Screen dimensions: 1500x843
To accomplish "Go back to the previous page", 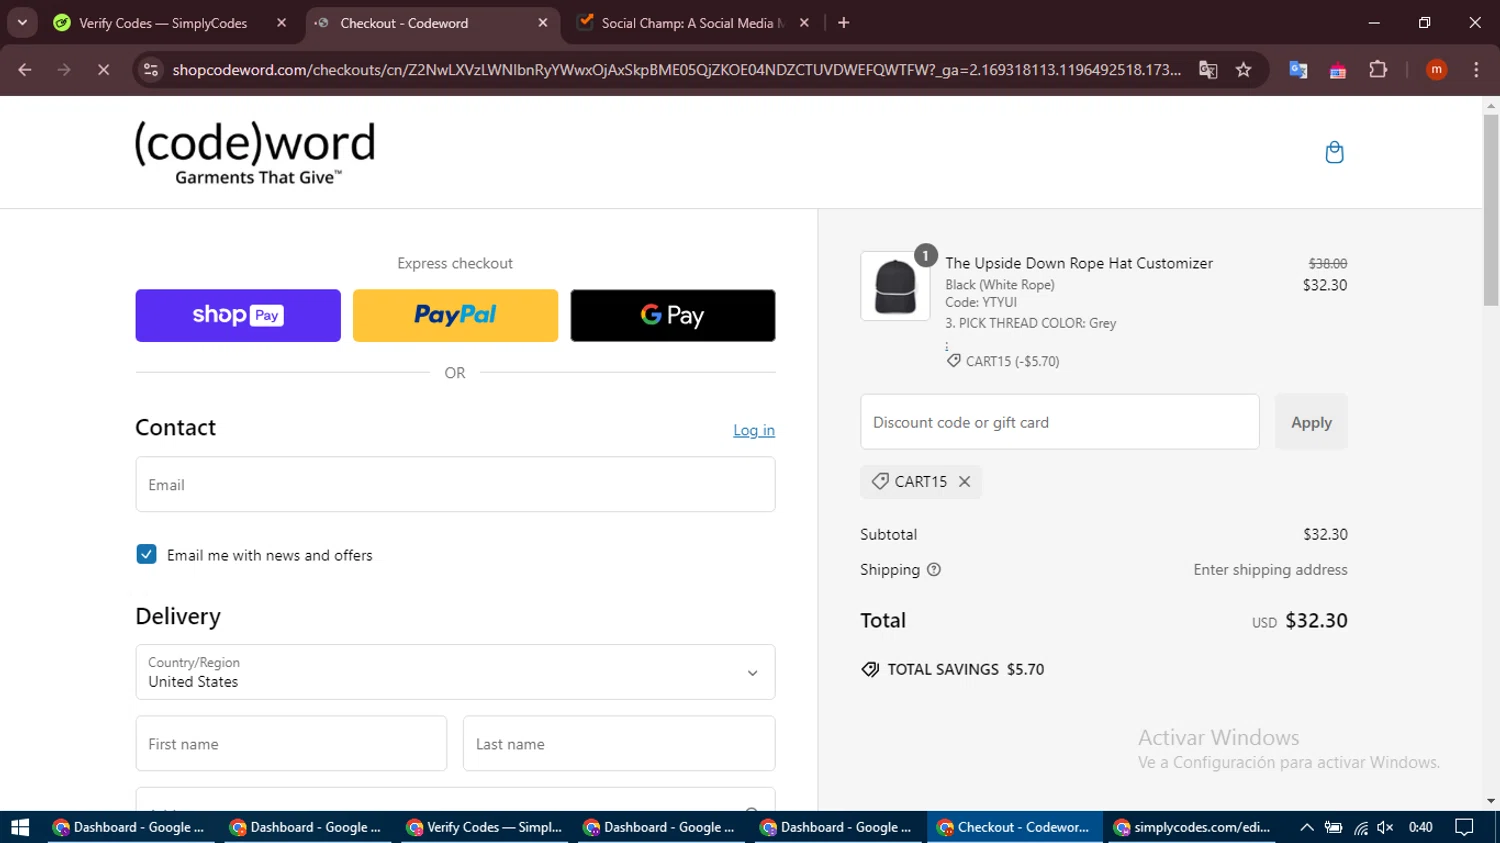I will click(25, 70).
